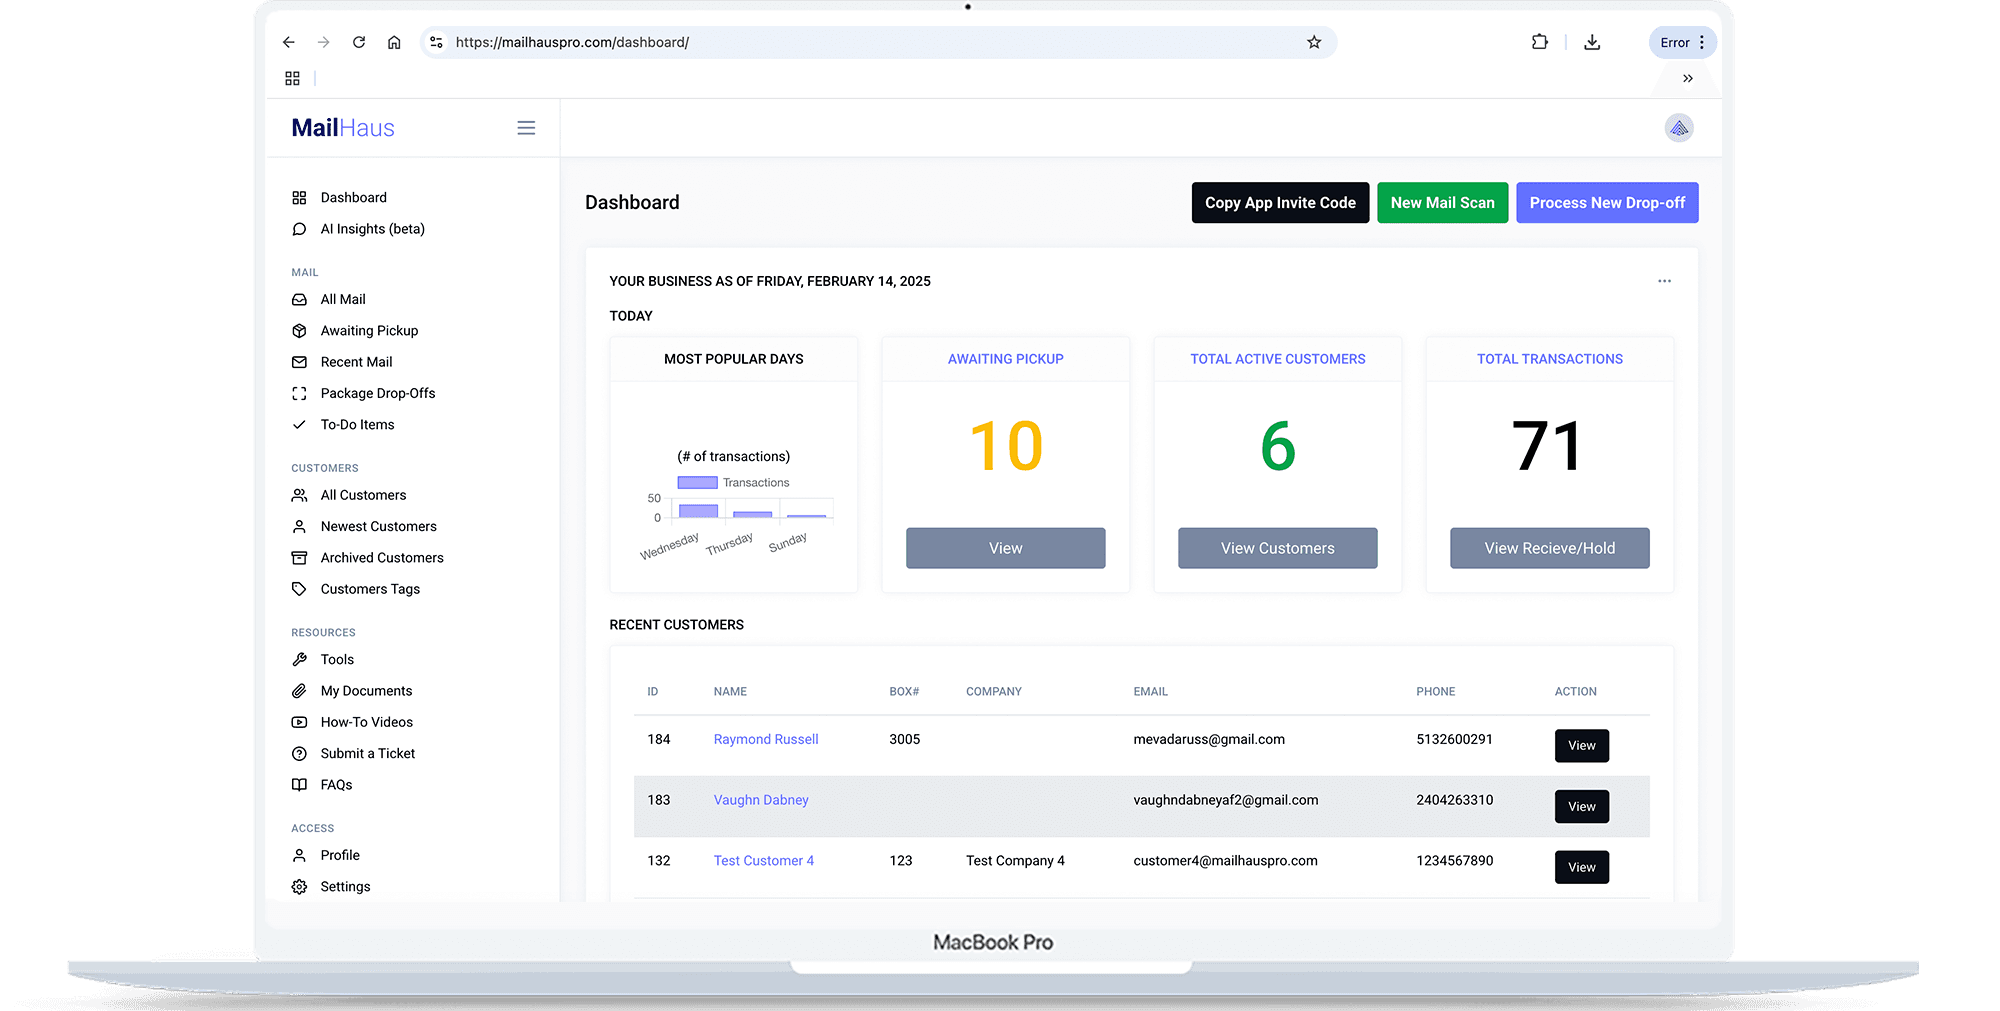Toggle the Transactions legend swatch in chart
This screenshot has width=2000, height=1011.
point(697,483)
